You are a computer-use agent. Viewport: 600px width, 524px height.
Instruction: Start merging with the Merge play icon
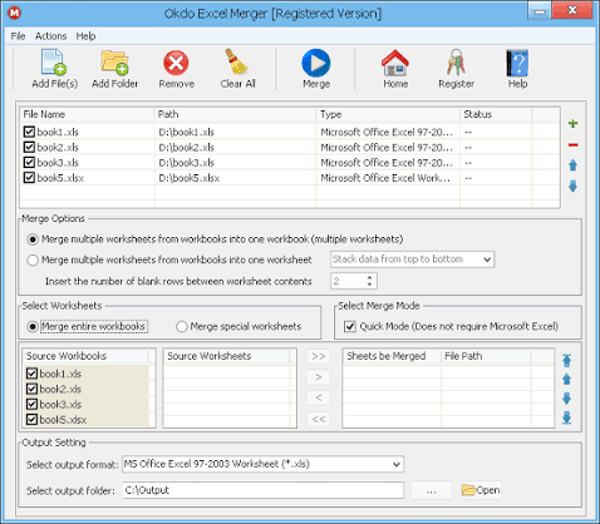click(316, 63)
